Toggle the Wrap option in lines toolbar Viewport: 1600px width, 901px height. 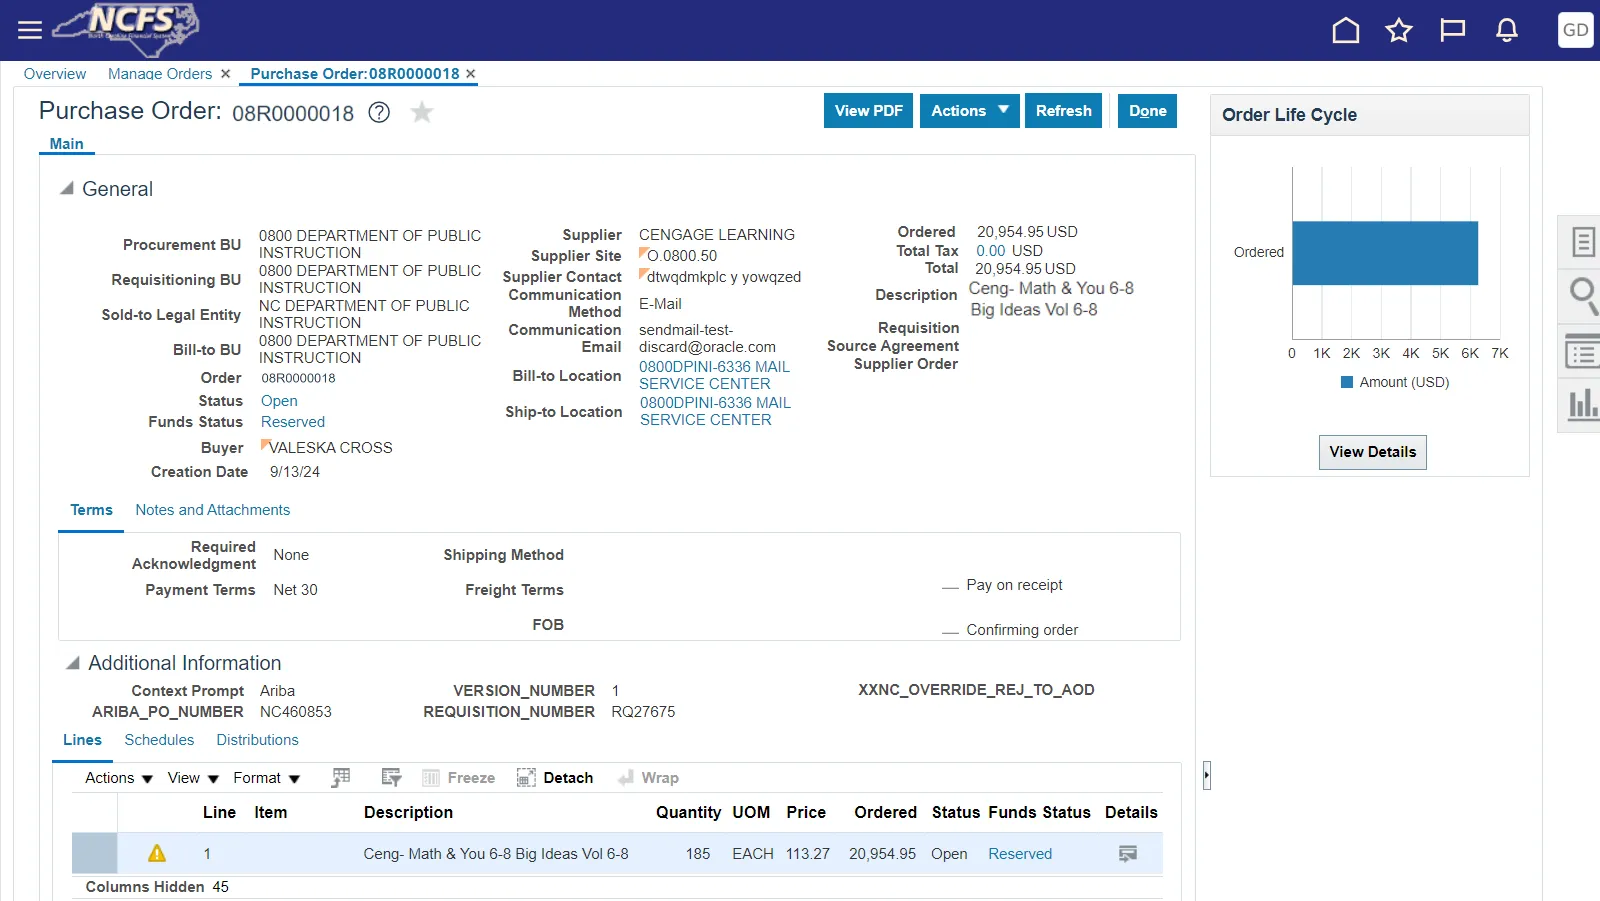(648, 778)
